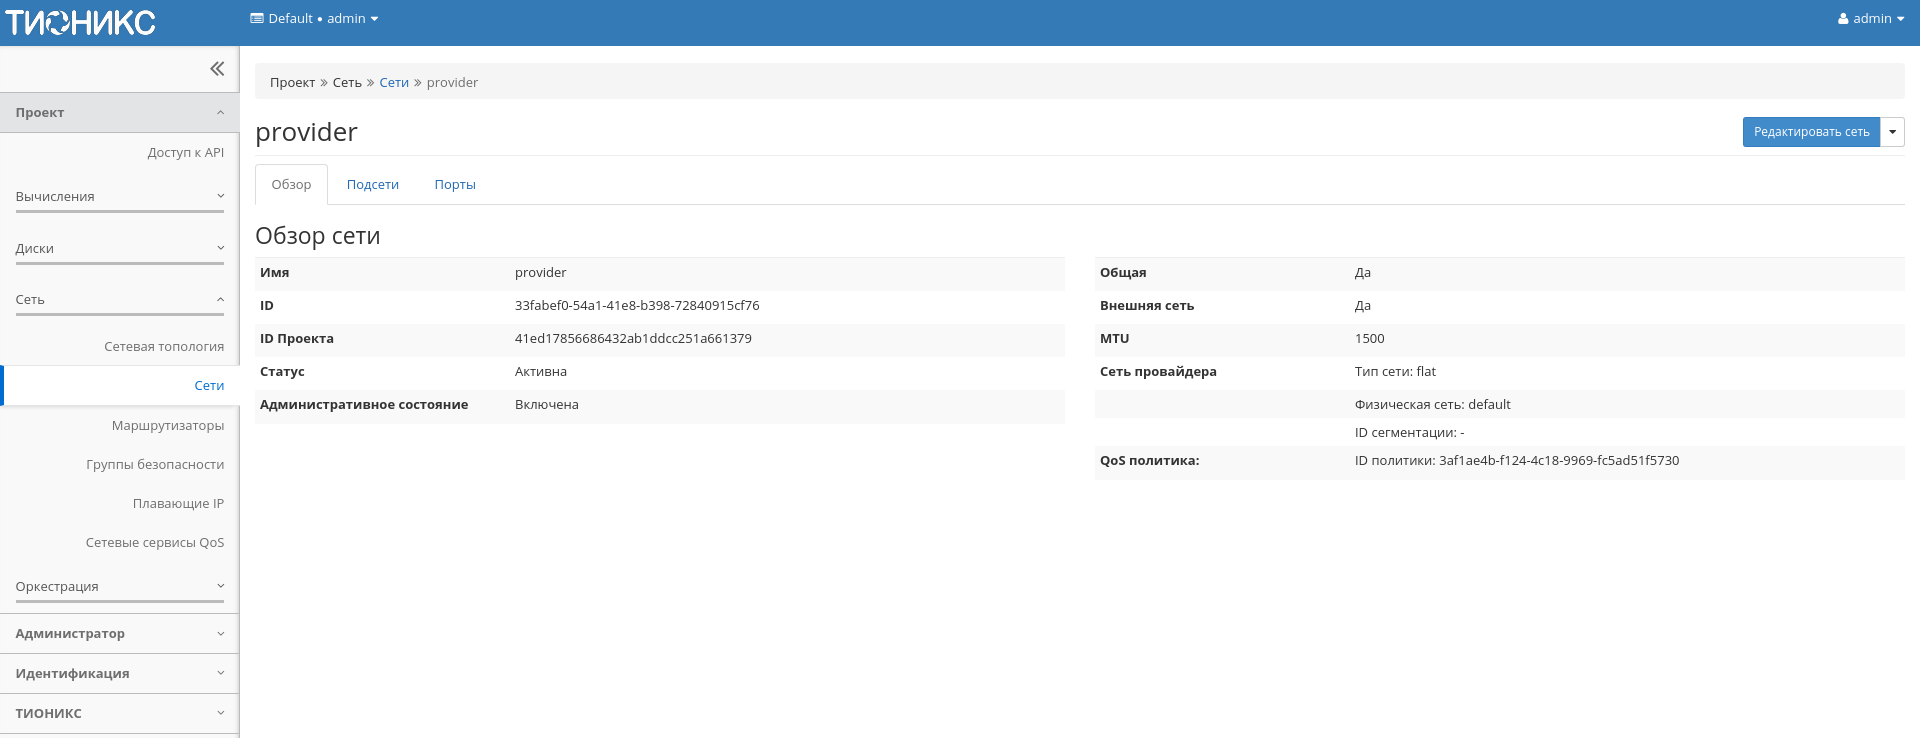This screenshot has height=738, width=1920.
Task: Click the Сети breadcrumb link
Action: point(394,83)
